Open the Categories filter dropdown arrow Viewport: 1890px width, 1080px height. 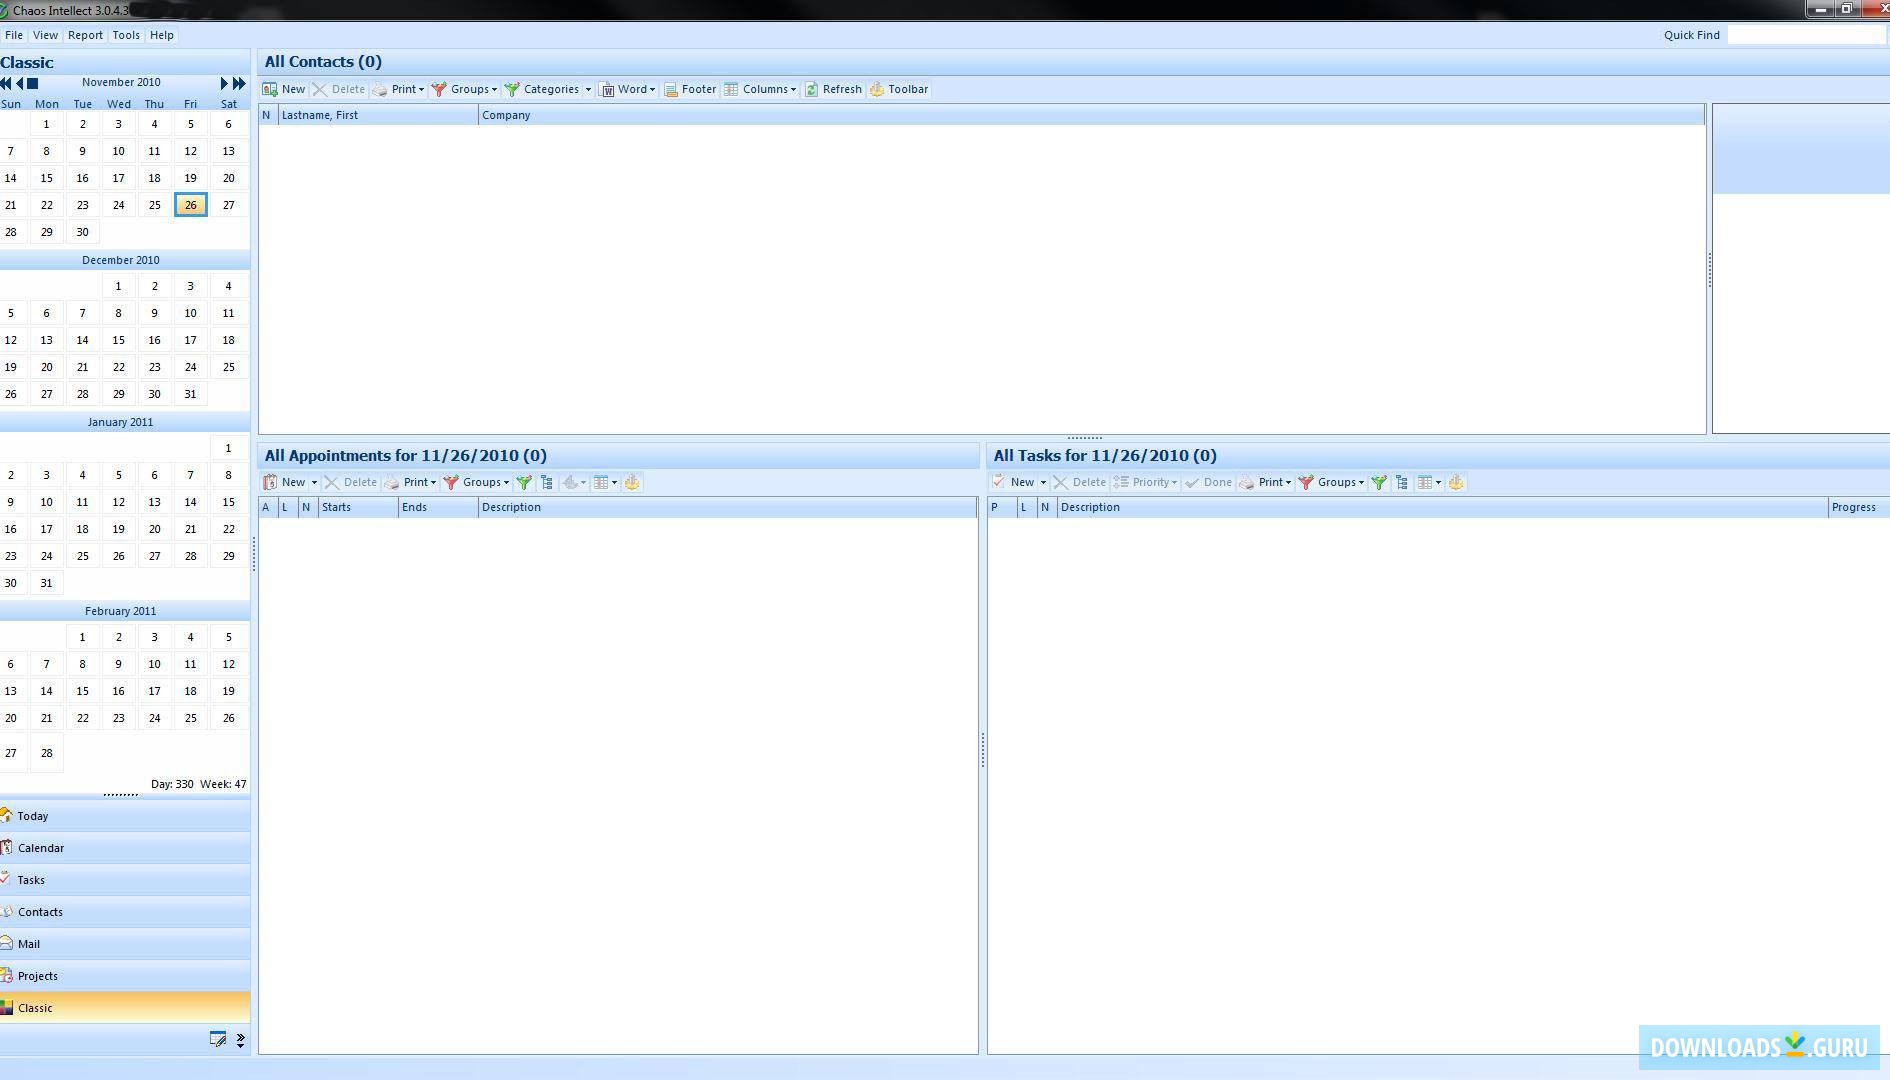click(x=588, y=89)
